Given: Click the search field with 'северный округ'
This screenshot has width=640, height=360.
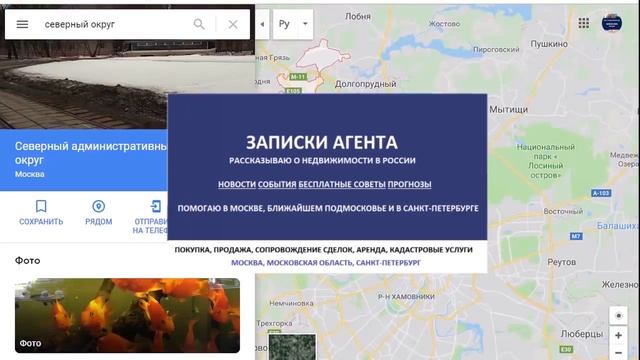Looking at the screenshot, I should (114, 24).
